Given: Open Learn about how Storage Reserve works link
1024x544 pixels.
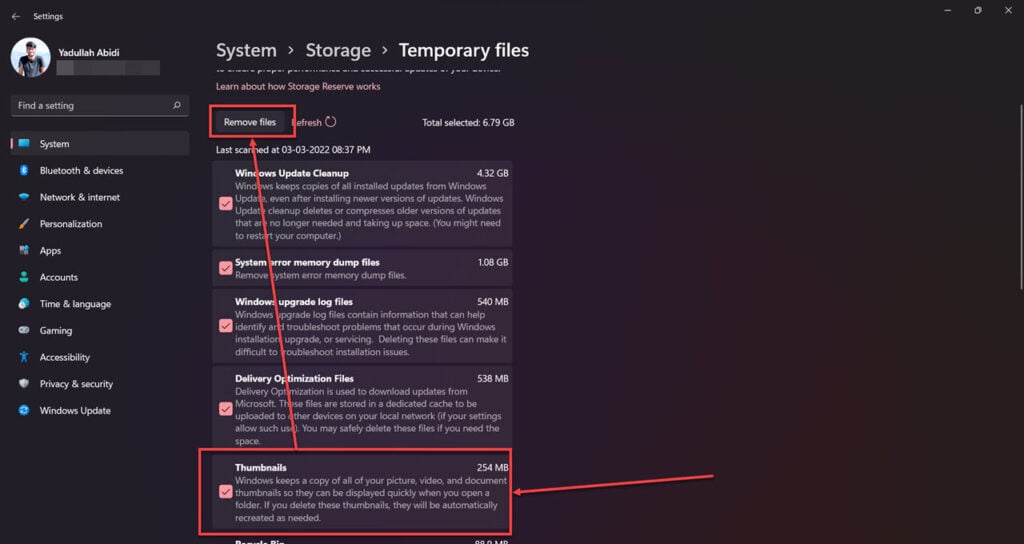Looking at the screenshot, I should (298, 86).
